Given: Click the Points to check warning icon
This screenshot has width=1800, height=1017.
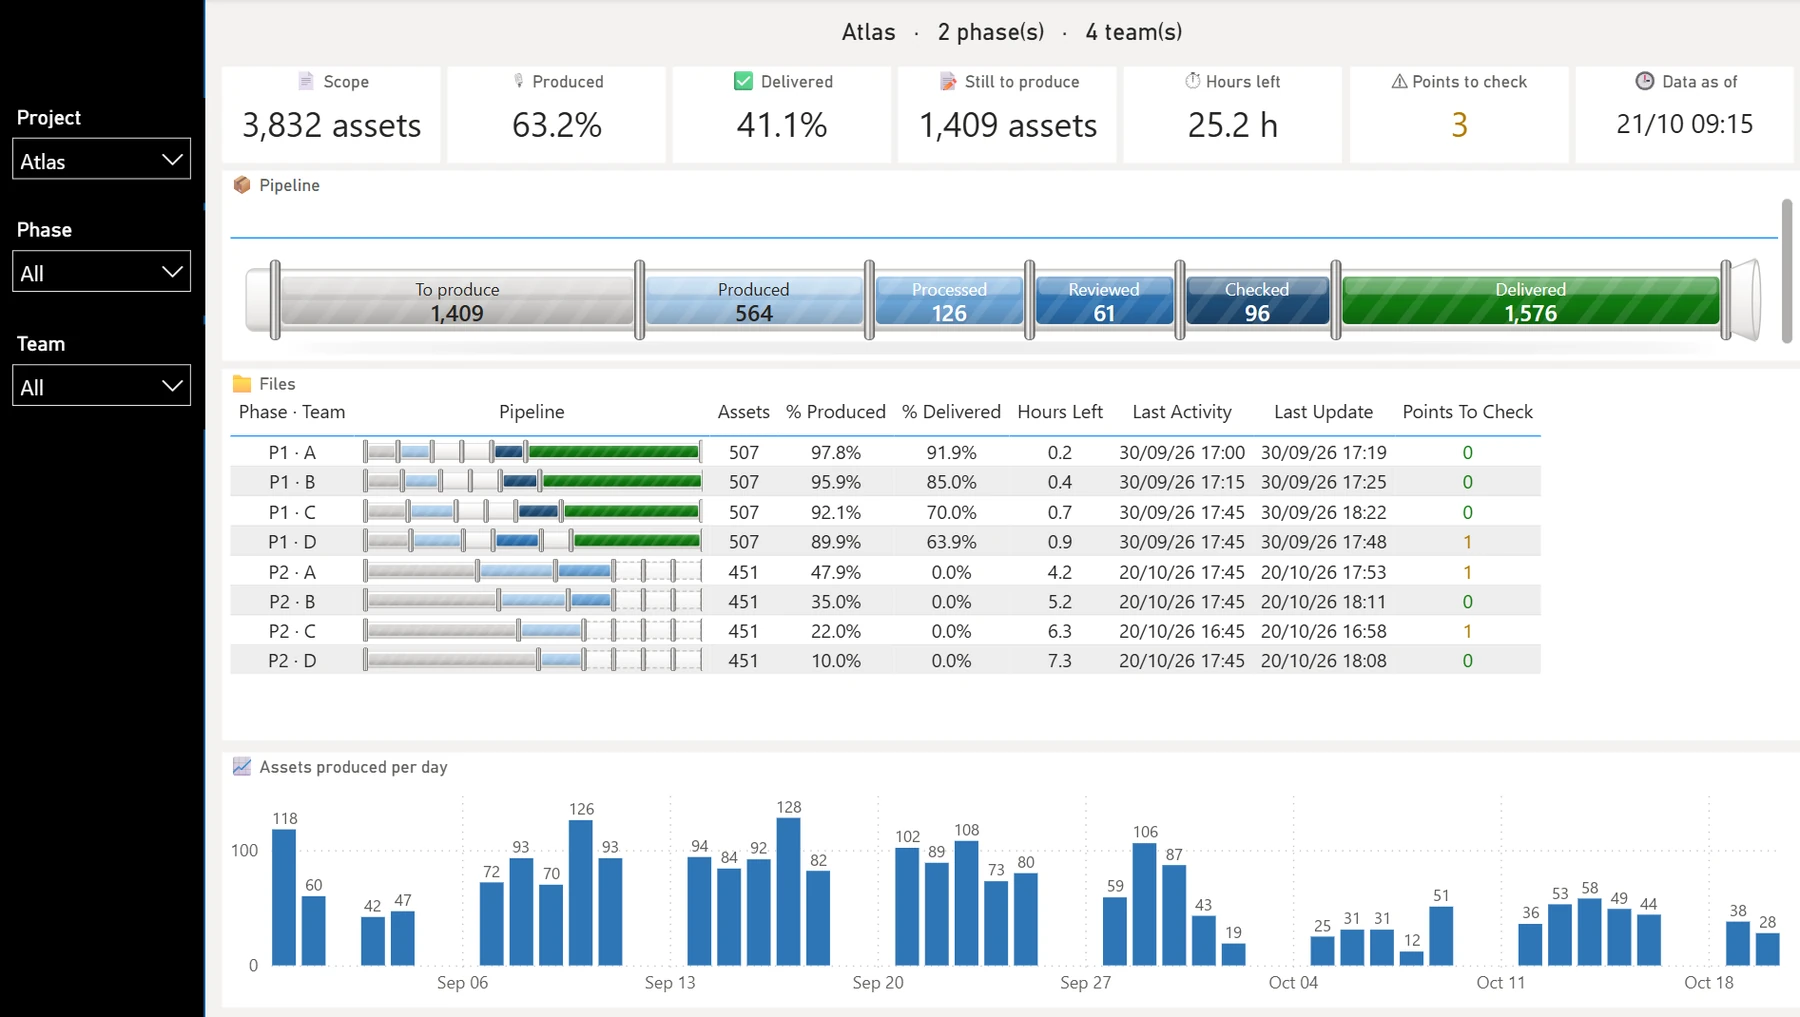Looking at the screenshot, I should click(1399, 81).
